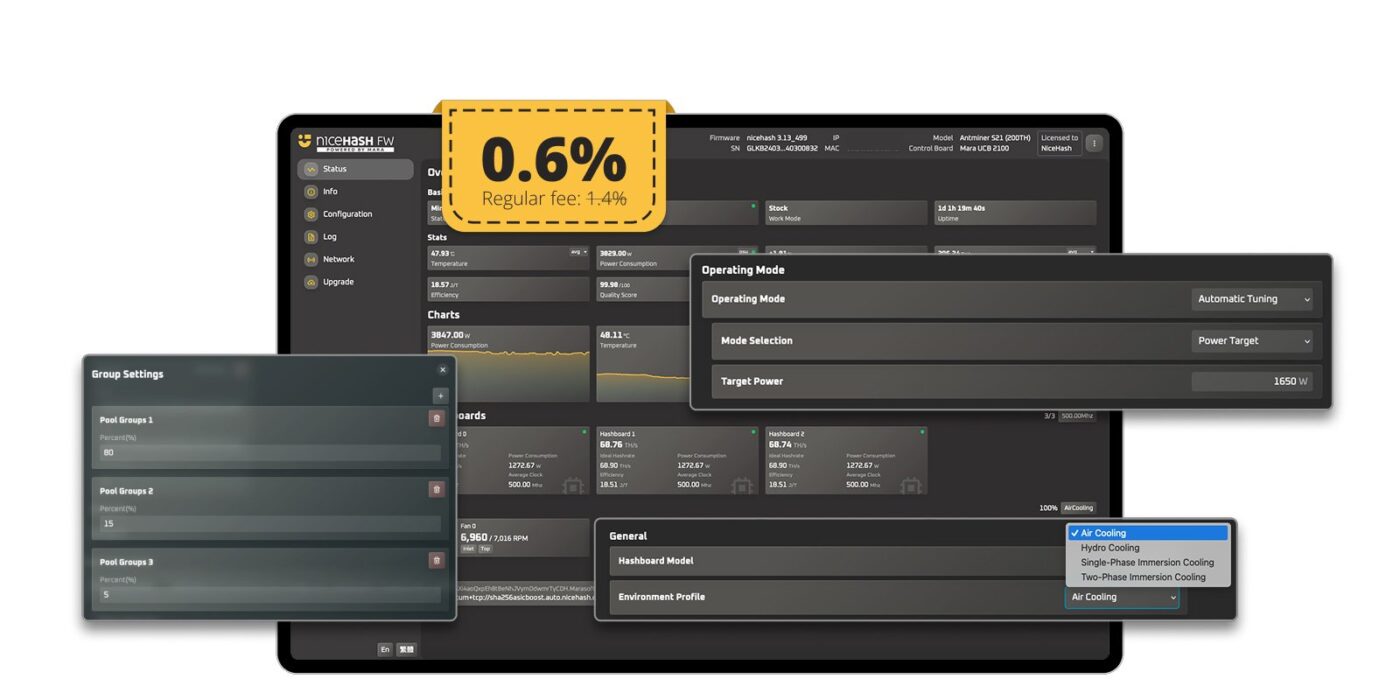Image resolution: width=1400 pixels, height=700 pixels.
Task: Click the chip icon on Hashboard 1
Action: point(741,485)
